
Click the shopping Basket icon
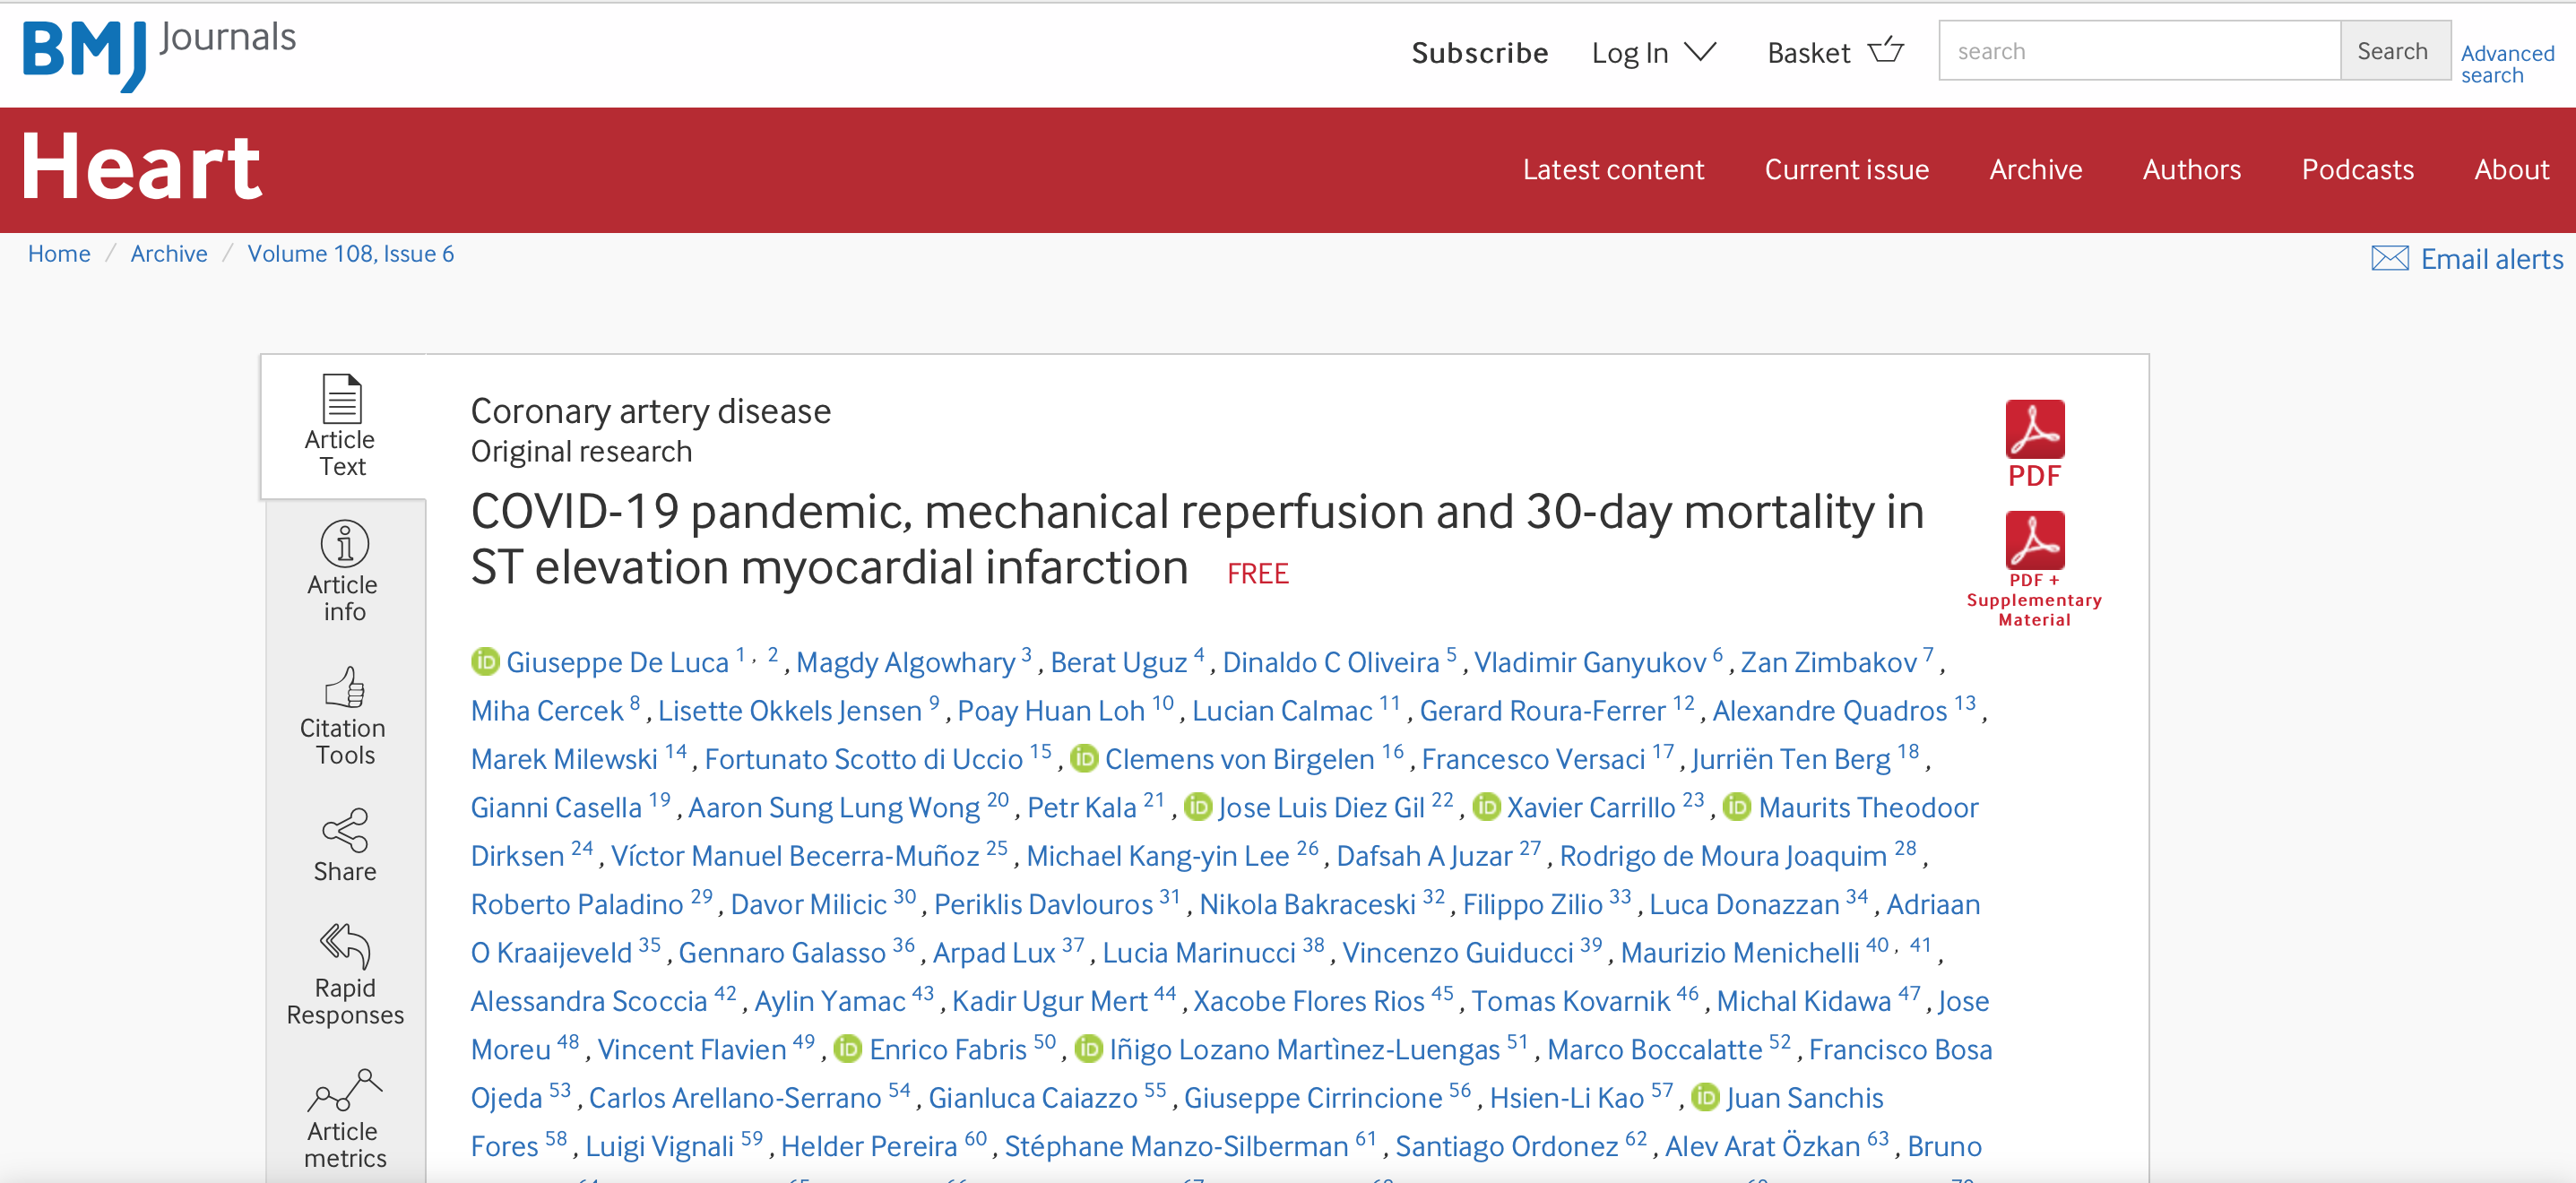1884,51
